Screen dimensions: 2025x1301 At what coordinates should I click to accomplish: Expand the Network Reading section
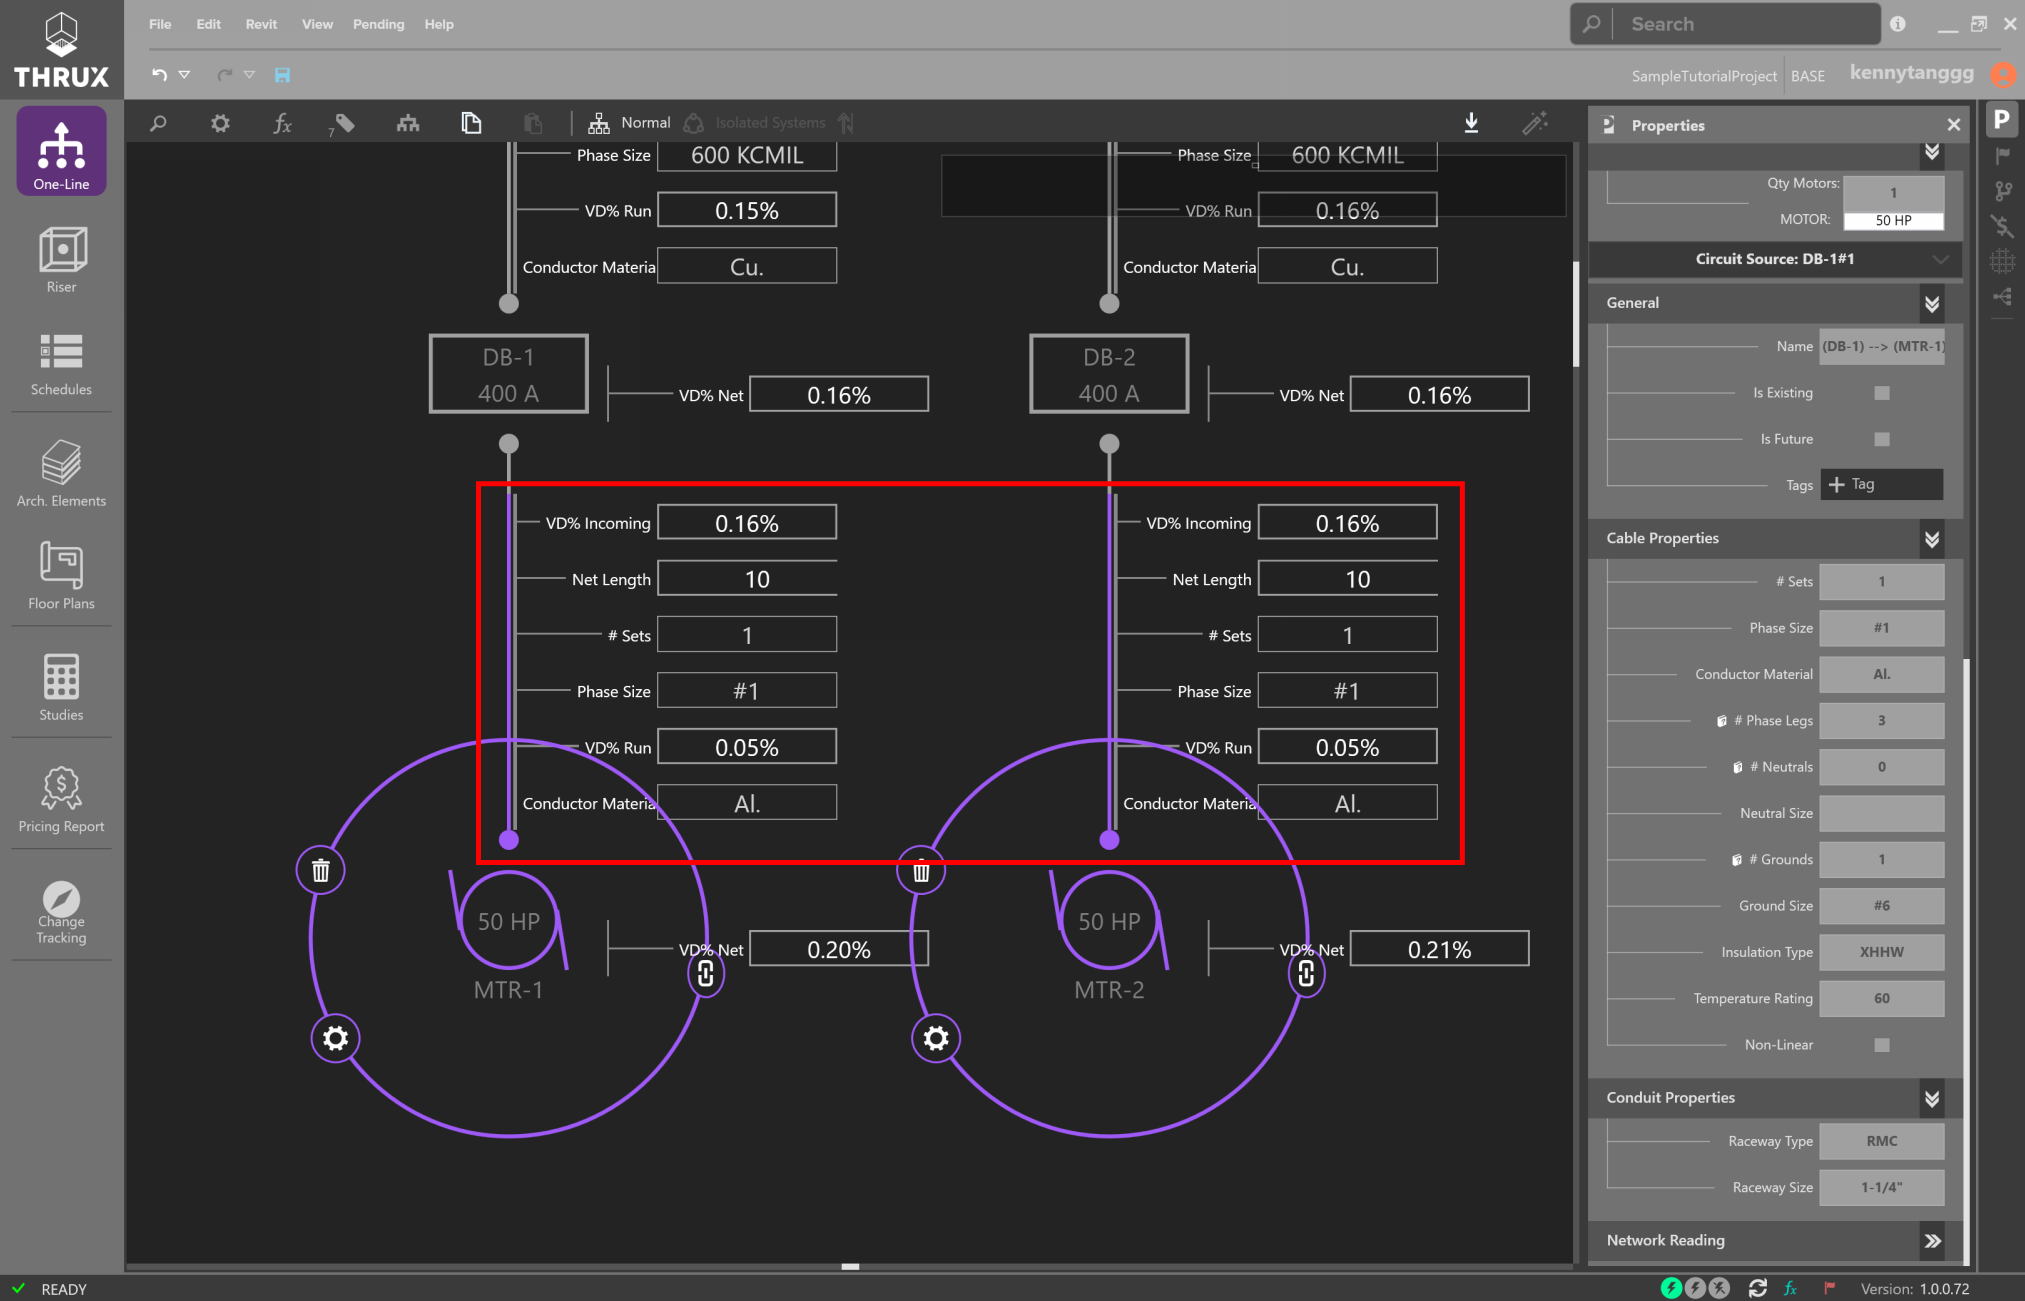coord(1932,1241)
